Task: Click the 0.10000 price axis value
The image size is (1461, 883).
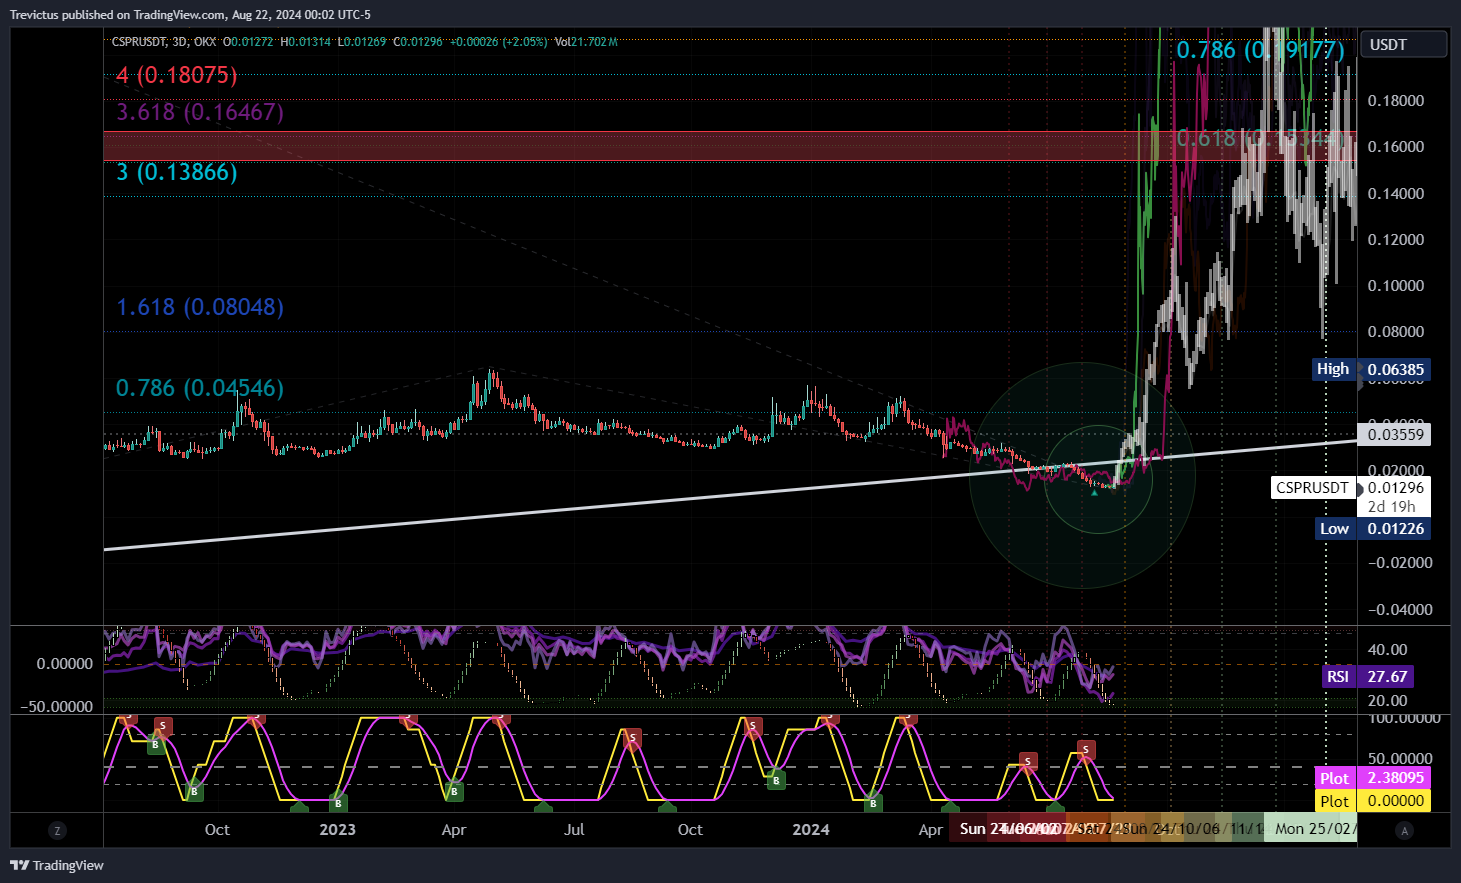Action: coord(1395,286)
